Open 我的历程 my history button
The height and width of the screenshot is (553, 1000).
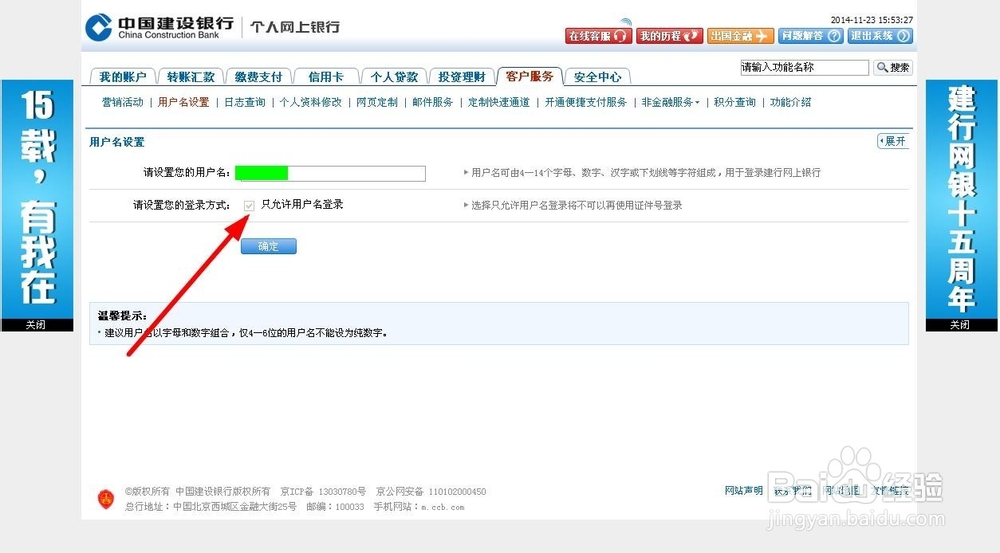670,36
